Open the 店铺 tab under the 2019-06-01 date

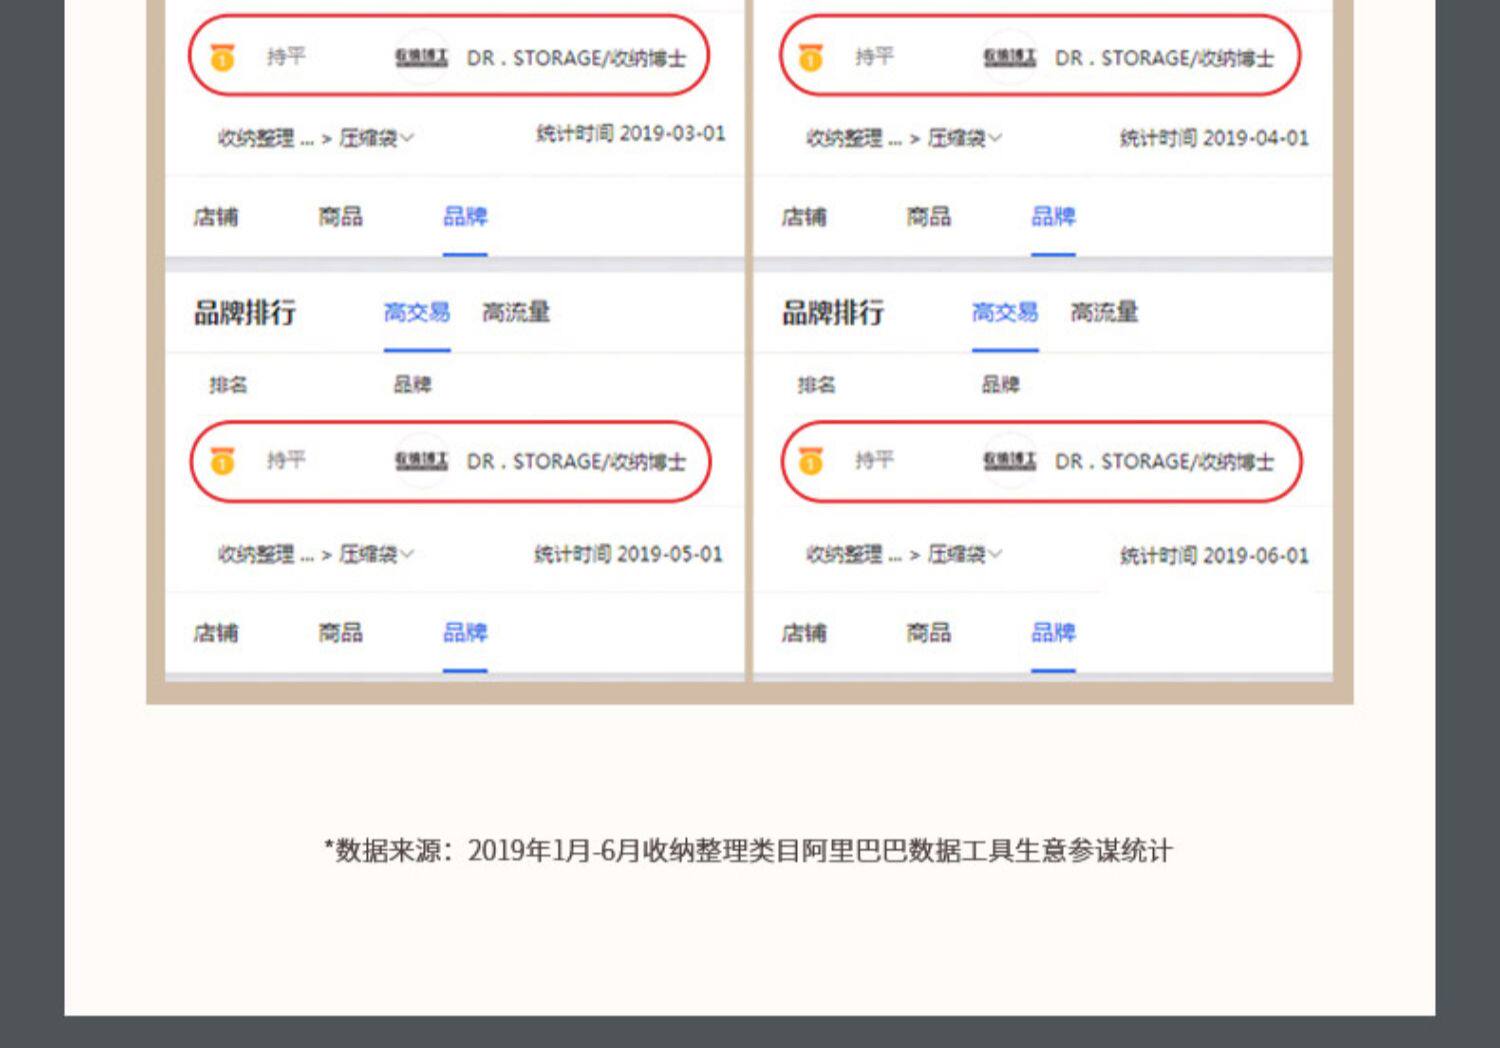tap(804, 633)
